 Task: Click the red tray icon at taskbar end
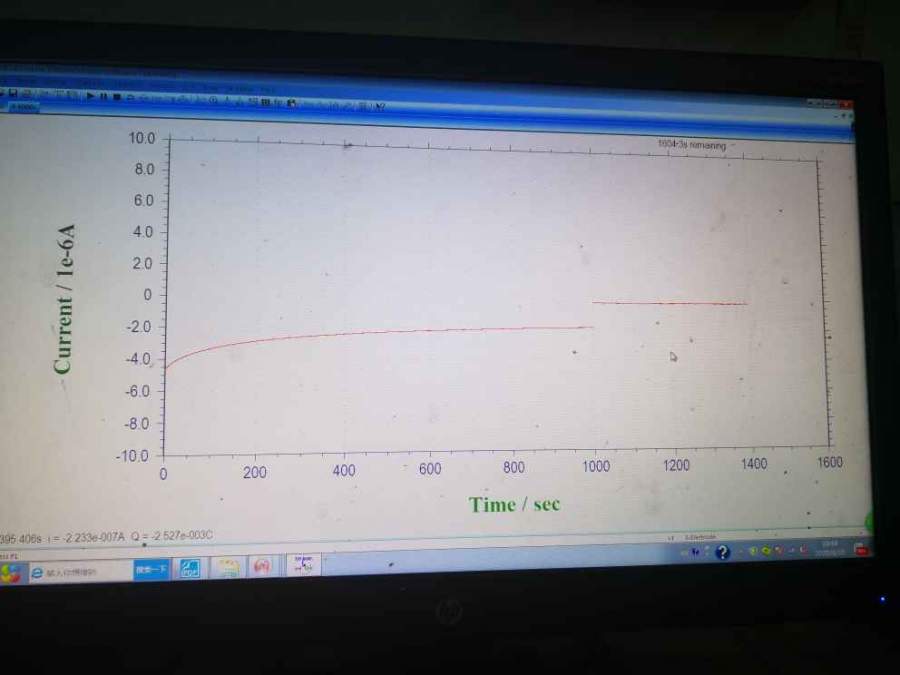[x=862, y=549]
